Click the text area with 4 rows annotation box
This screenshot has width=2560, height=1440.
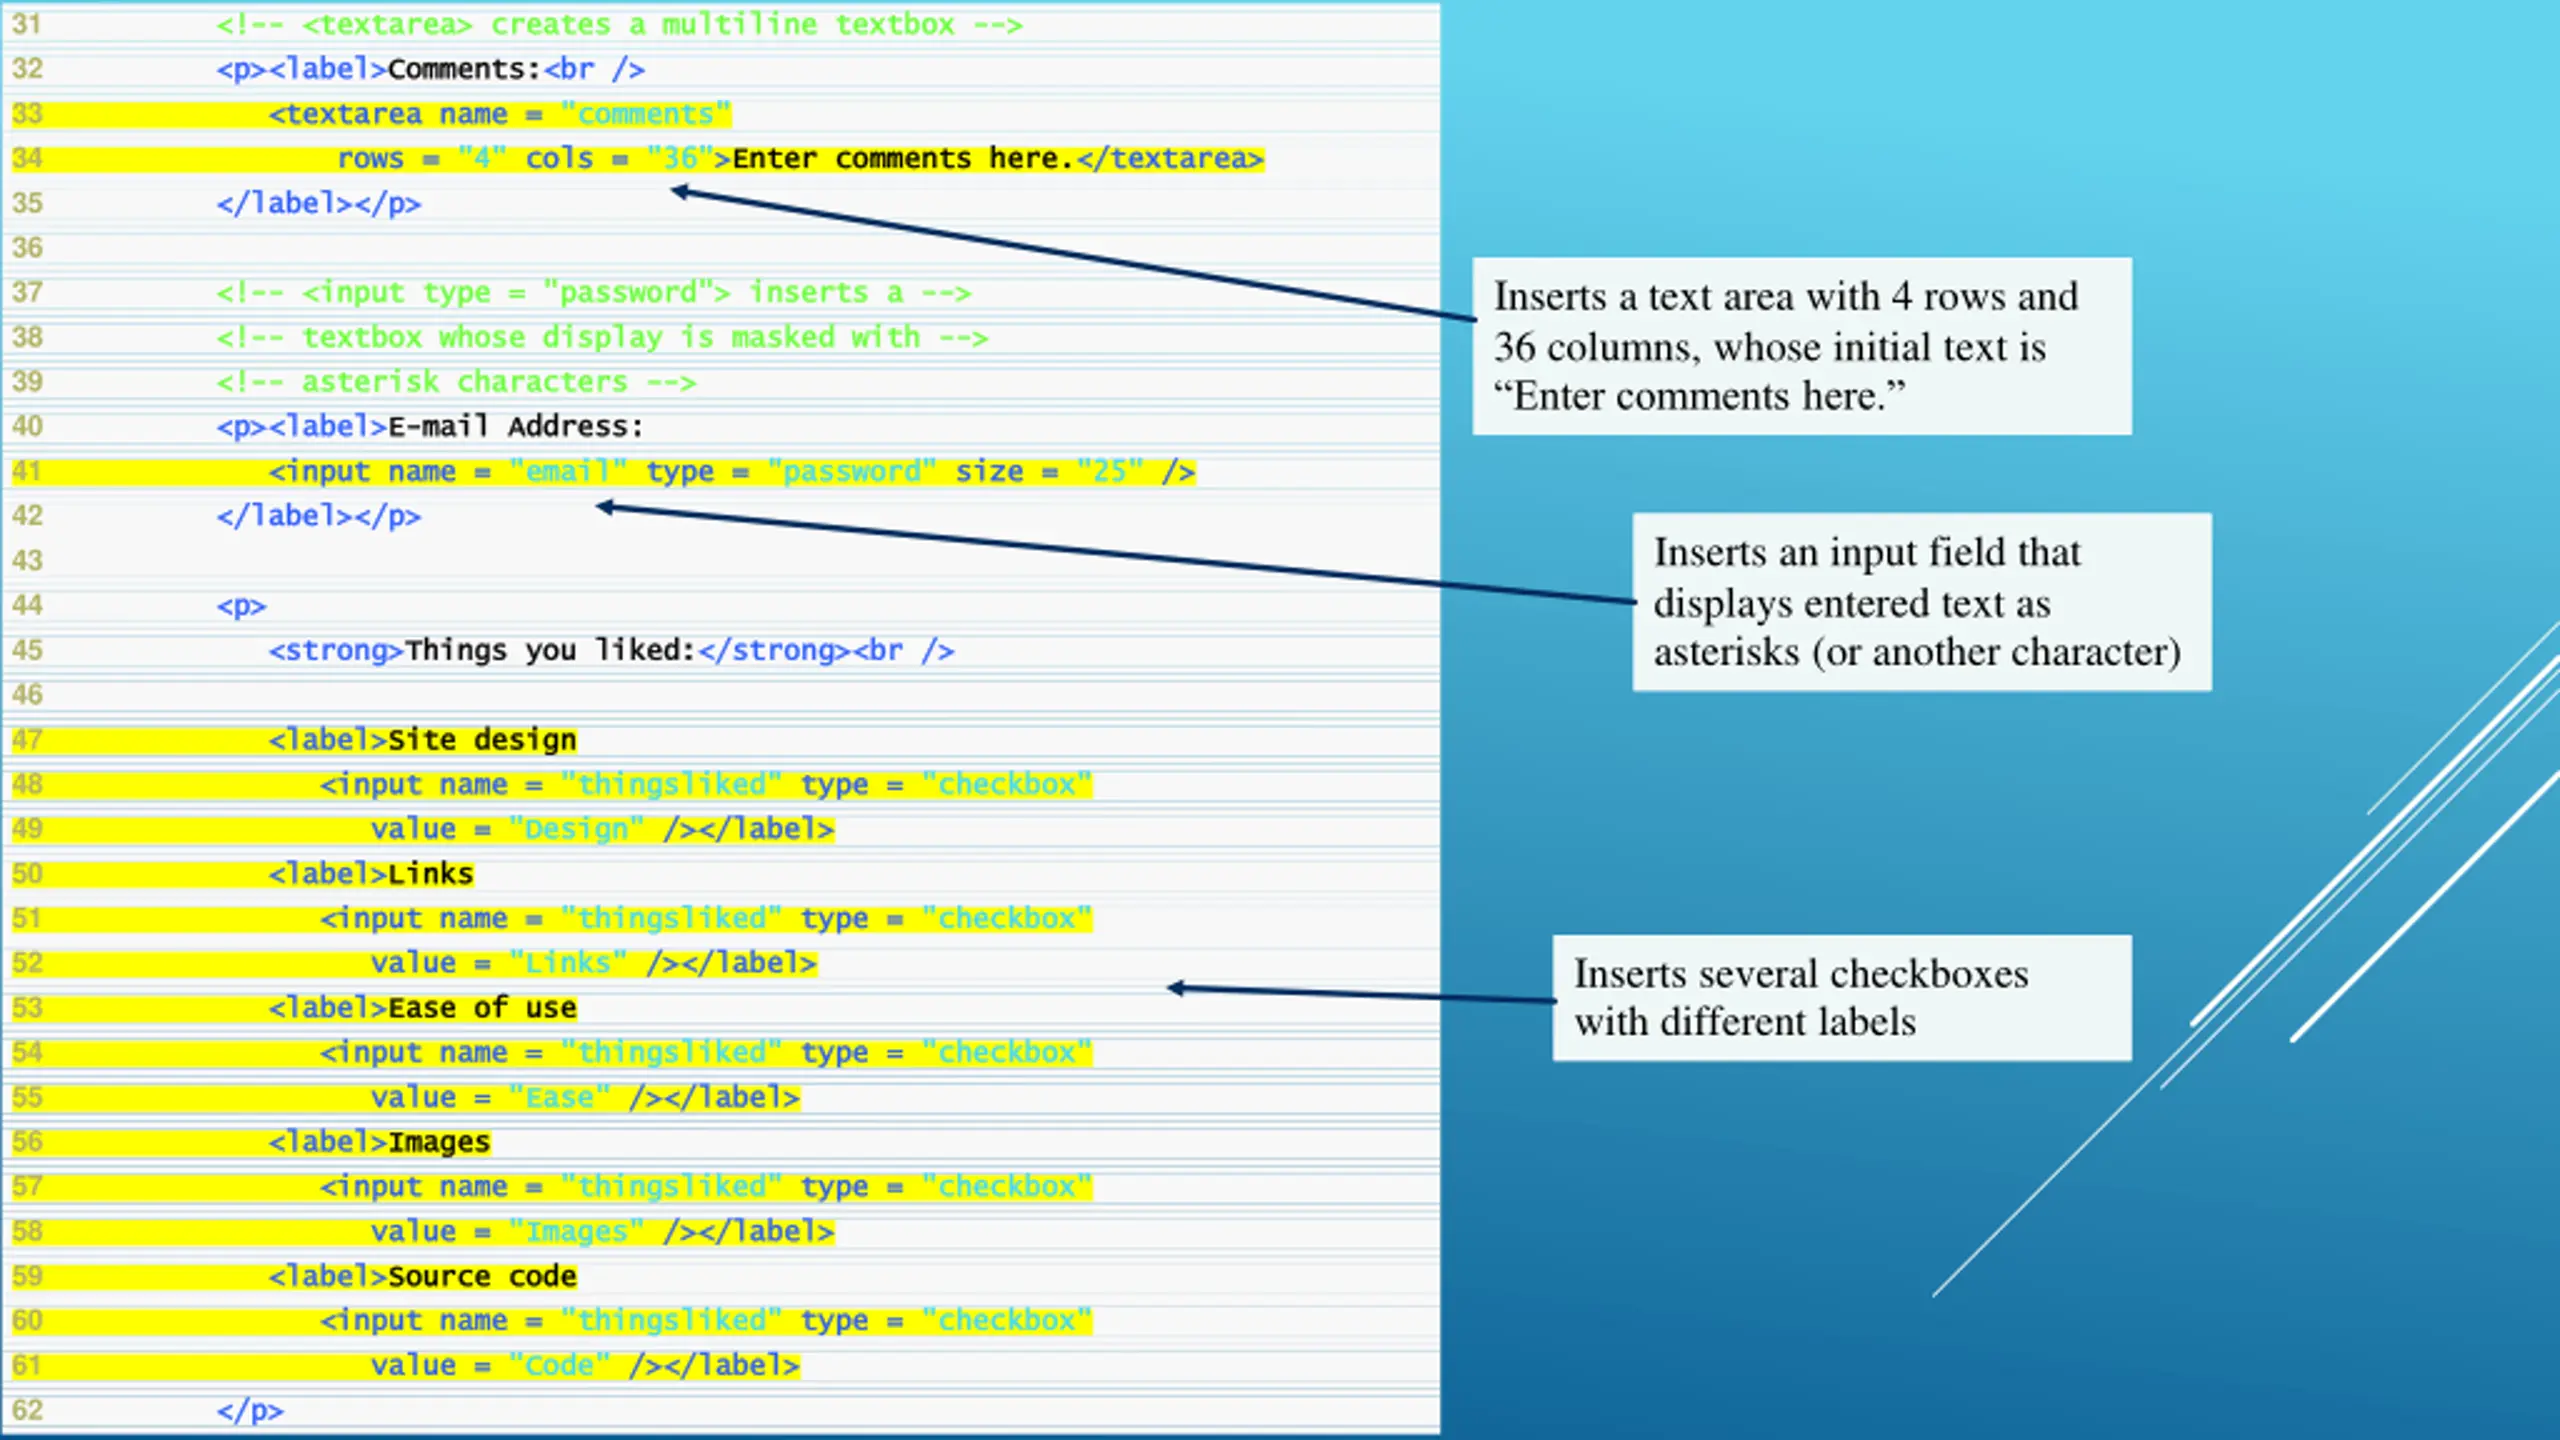click(x=1802, y=346)
